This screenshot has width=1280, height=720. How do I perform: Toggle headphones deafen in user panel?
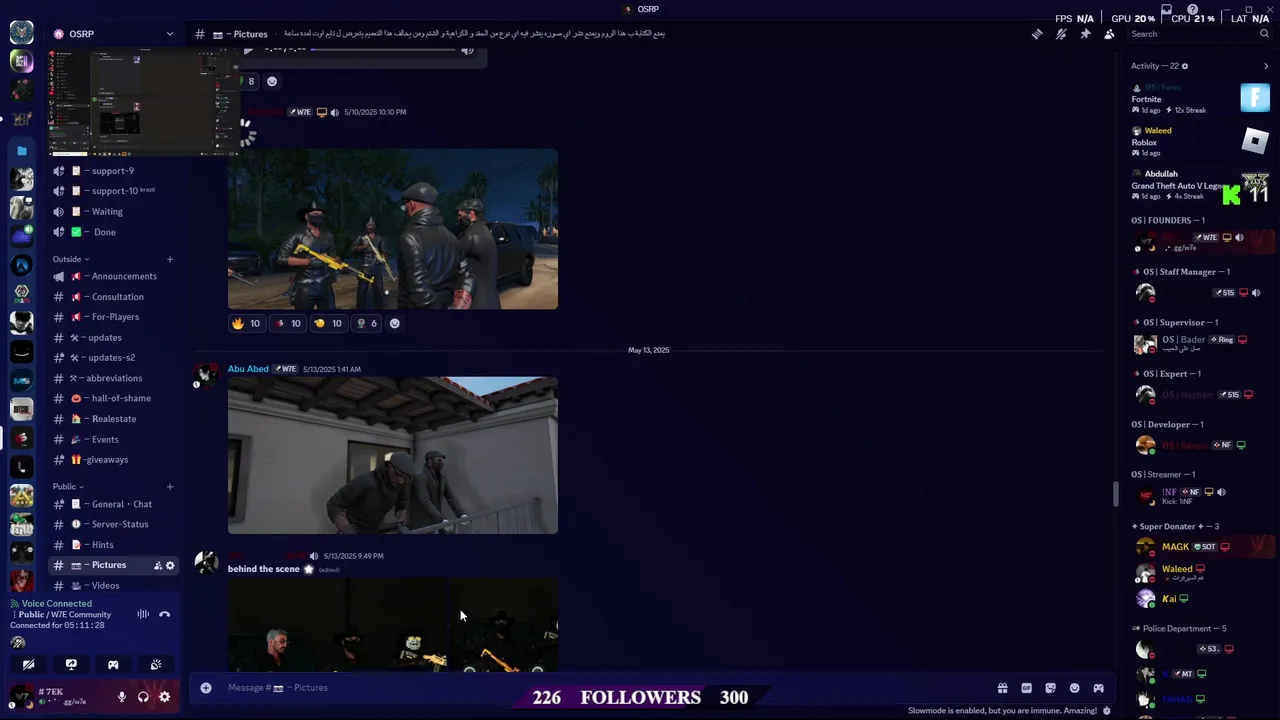tap(143, 697)
